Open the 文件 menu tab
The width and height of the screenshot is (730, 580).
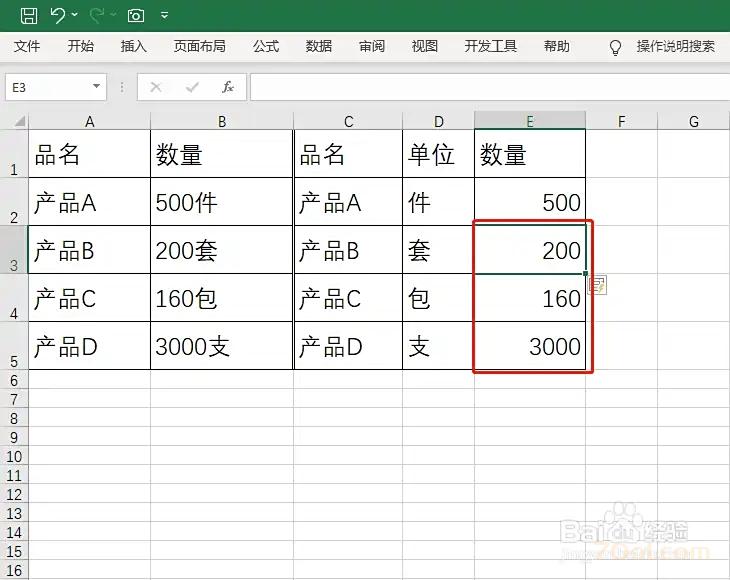(27, 46)
